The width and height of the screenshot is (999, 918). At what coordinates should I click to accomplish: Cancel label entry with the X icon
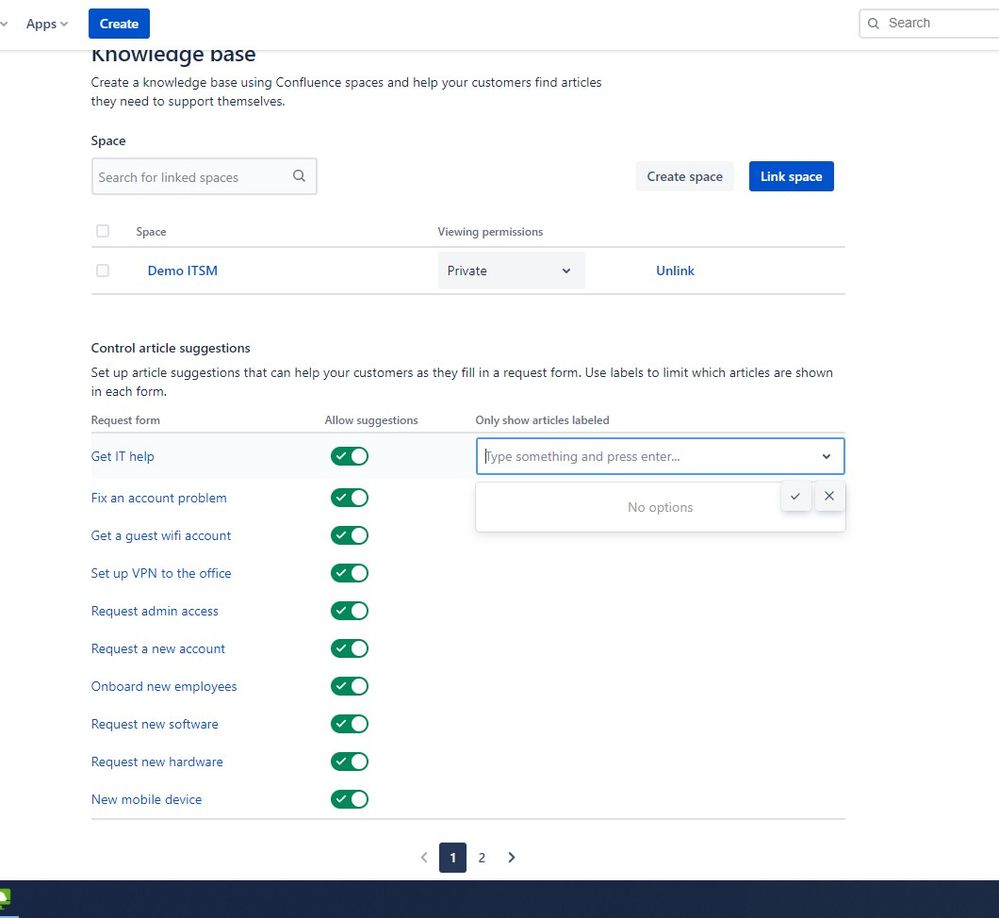point(829,496)
